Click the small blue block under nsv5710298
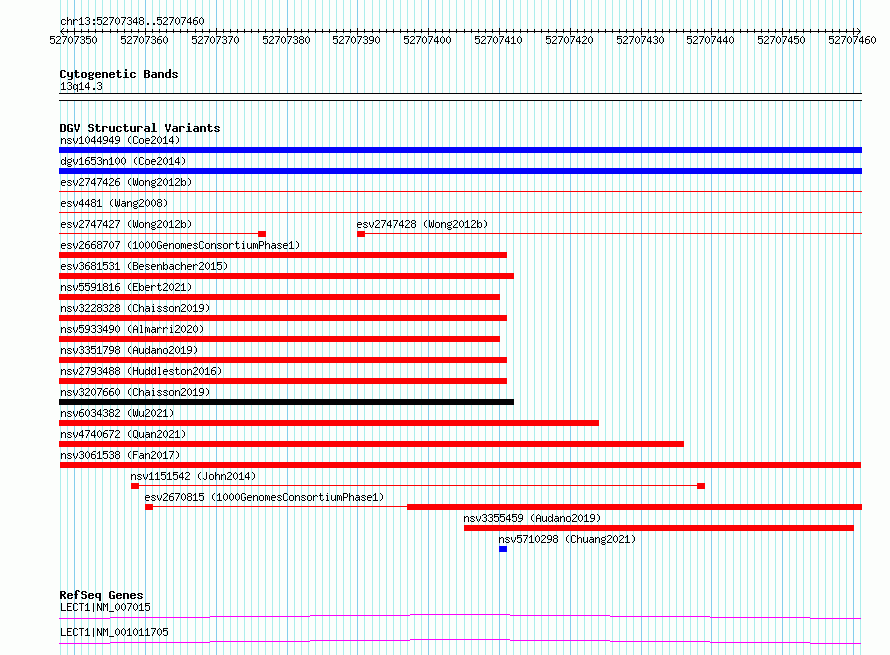Screen dimensions: 890x655 (x=503, y=549)
